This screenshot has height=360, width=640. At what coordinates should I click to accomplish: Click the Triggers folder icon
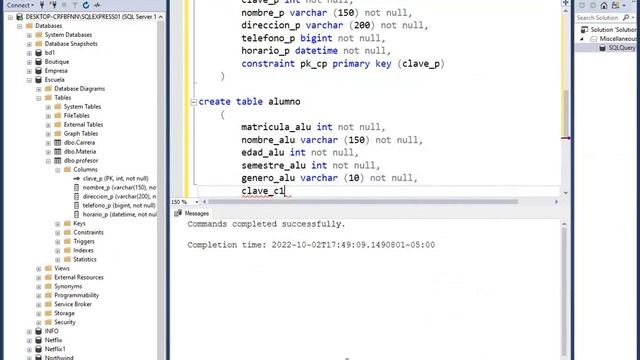(67, 241)
